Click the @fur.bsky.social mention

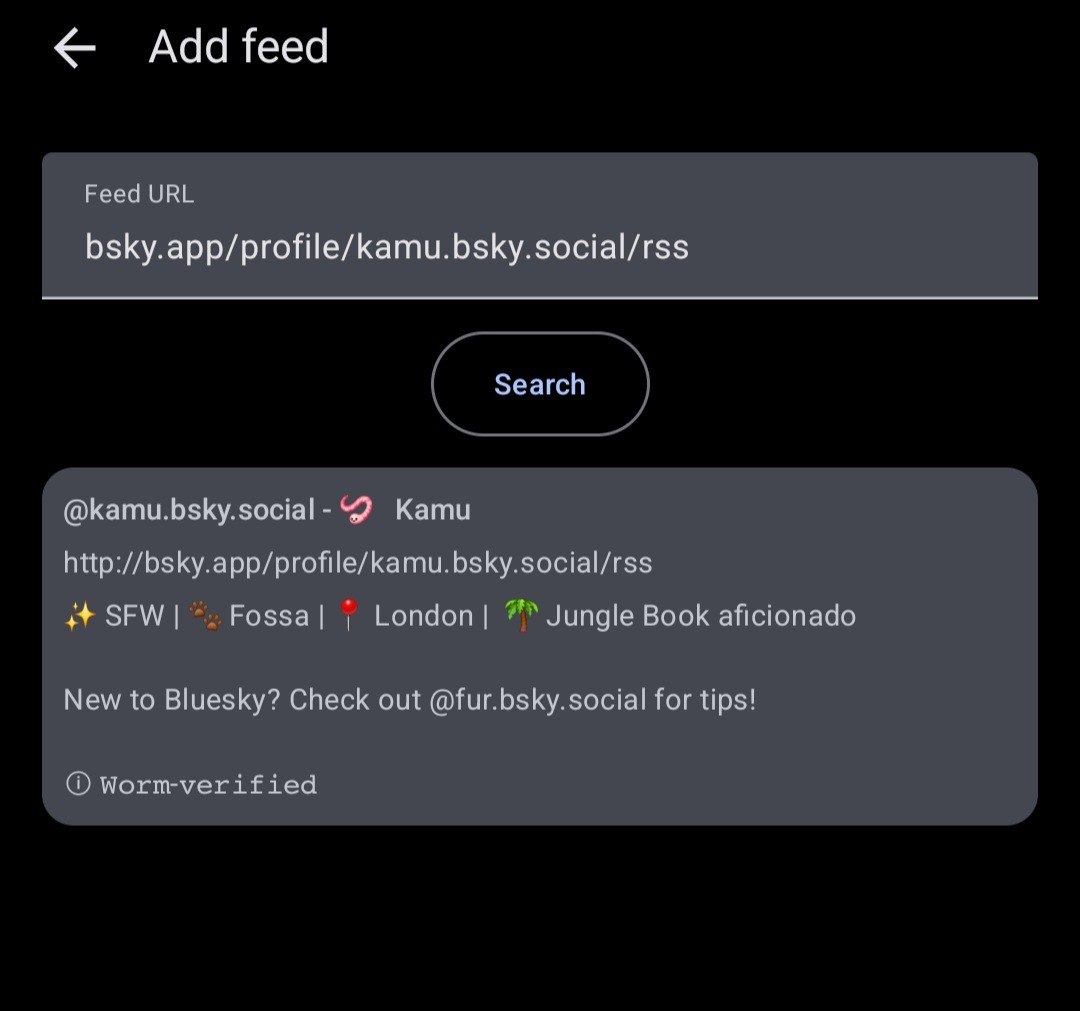point(538,700)
